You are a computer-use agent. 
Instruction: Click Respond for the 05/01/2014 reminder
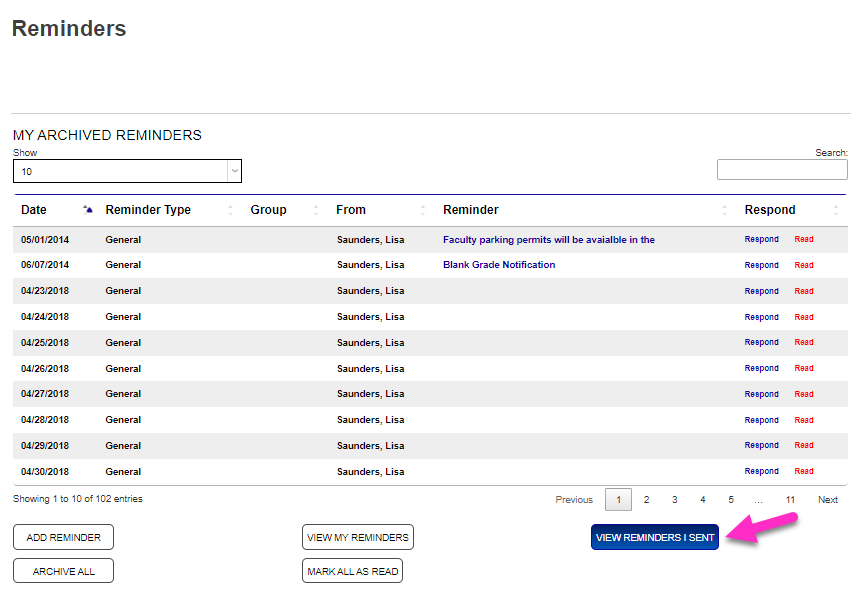click(x=761, y=240)
